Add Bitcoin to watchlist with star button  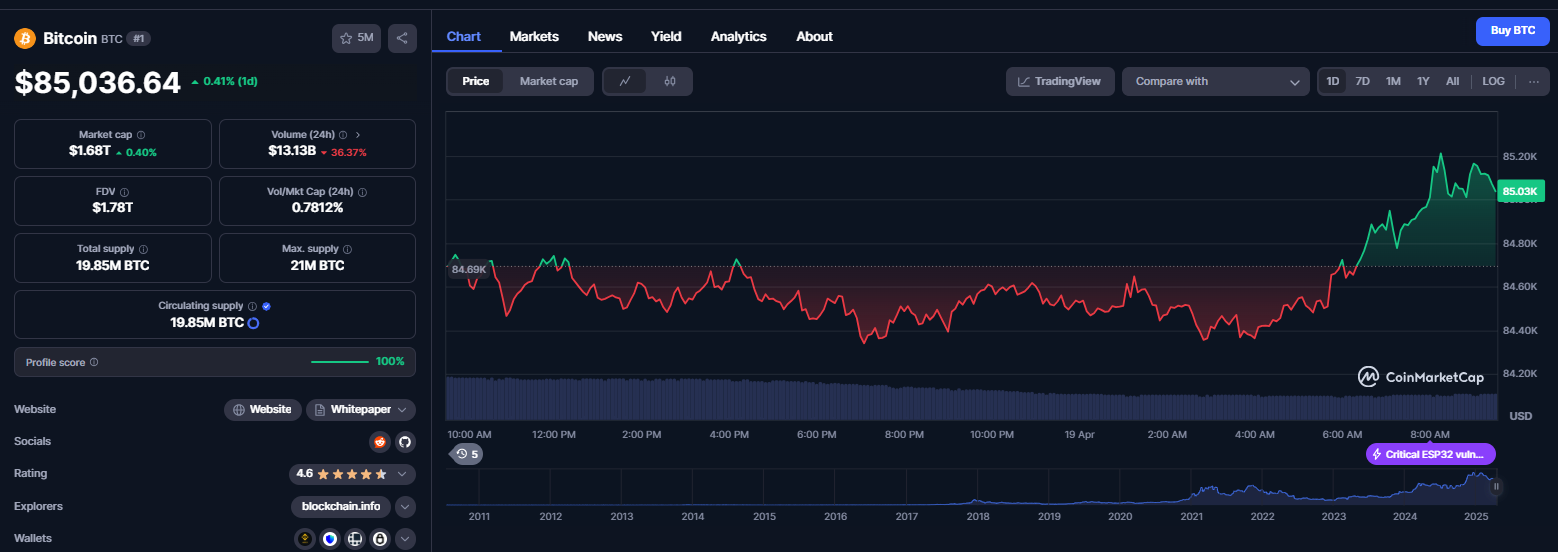click(356, 38)
